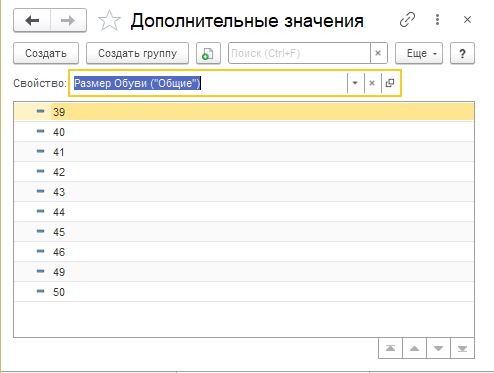This screenshot has height=373, width=494.
Task: Focus the Поиск (Ctrl+F) search field
Action: pos(299,53)
